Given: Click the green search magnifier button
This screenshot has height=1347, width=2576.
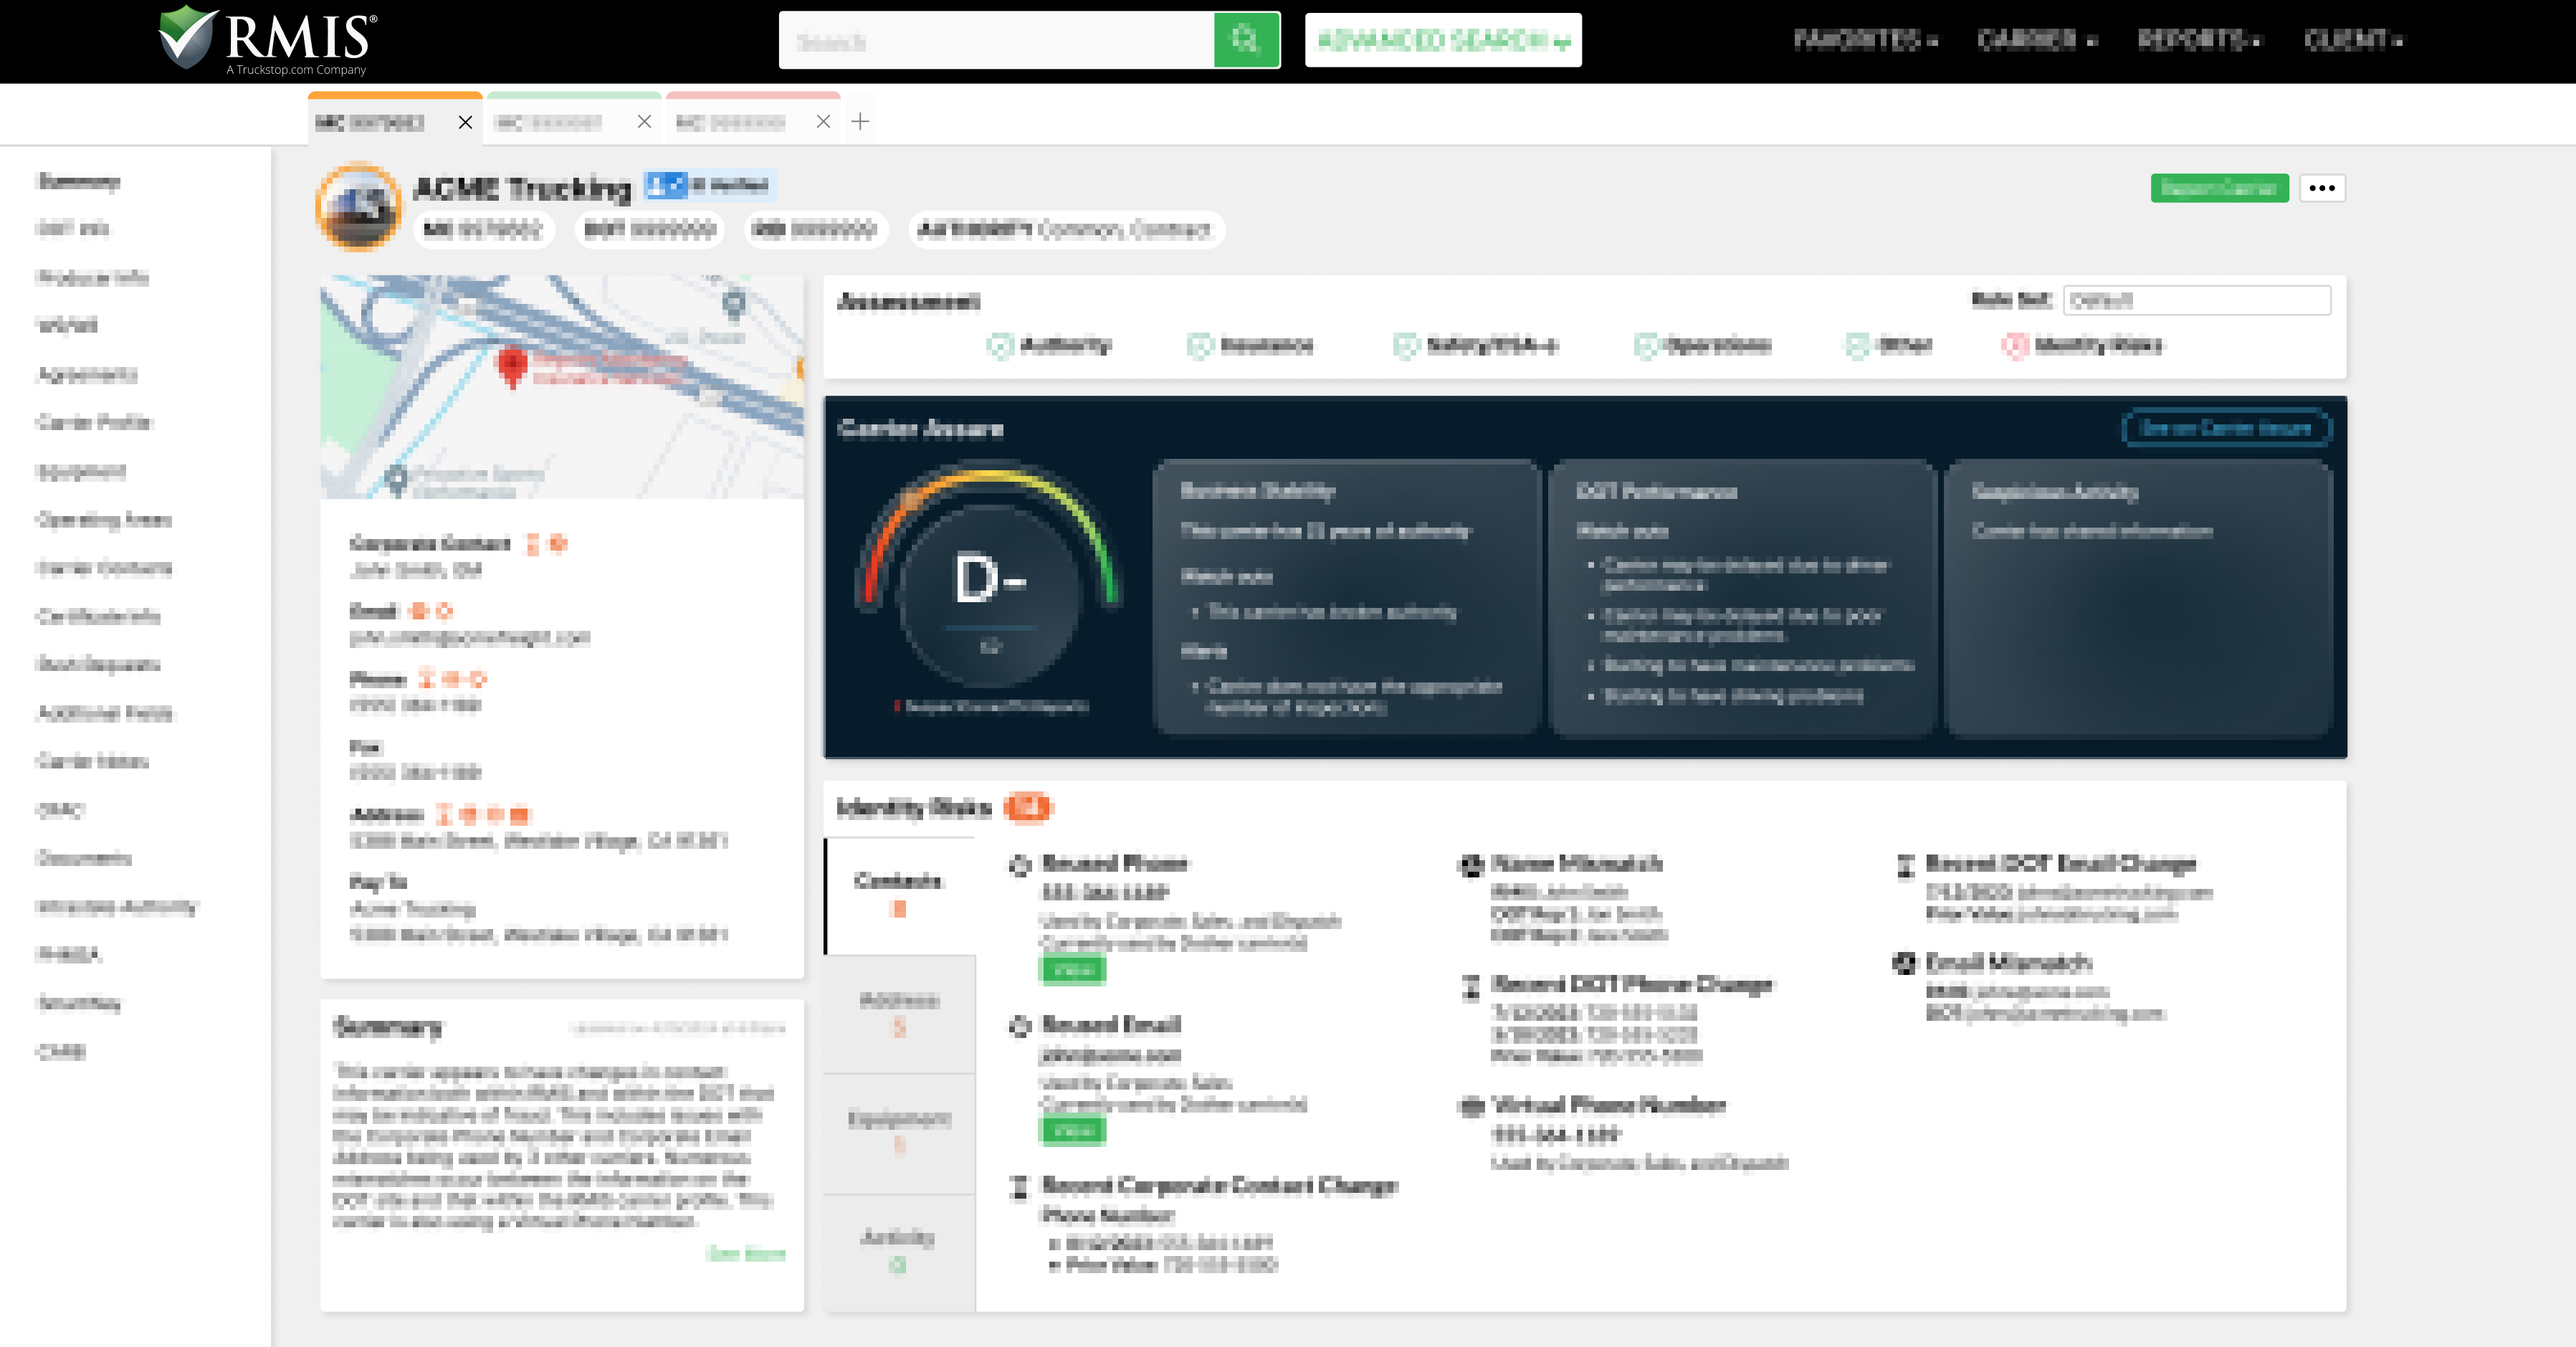Looking at the screenshot, I should point(1246,40).
